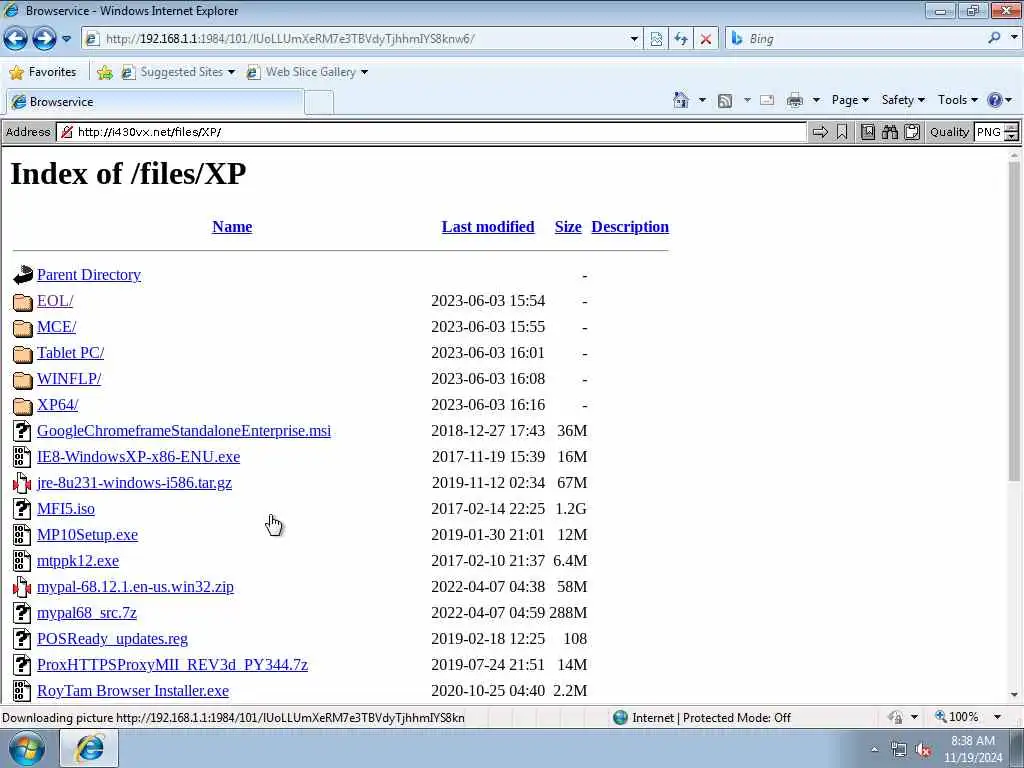The image size is (1024, 768).
Task: Open recent pages dropdown beside Forward
Action: [x=67, y=39]
